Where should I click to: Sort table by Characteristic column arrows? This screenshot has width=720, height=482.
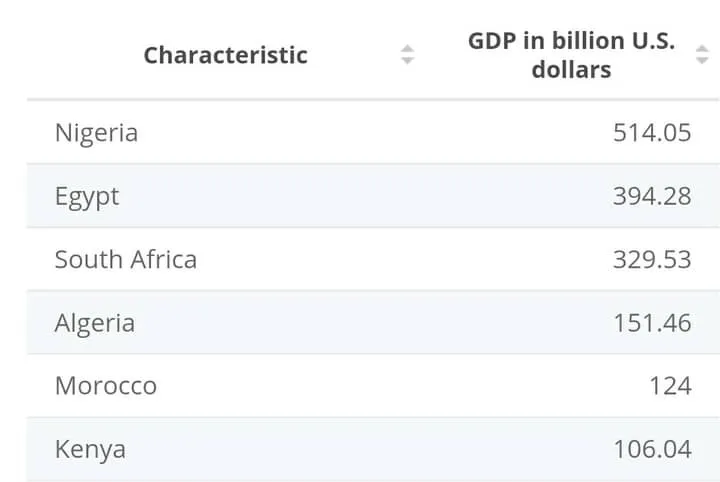pyautogui.click(x=407, y=55)
